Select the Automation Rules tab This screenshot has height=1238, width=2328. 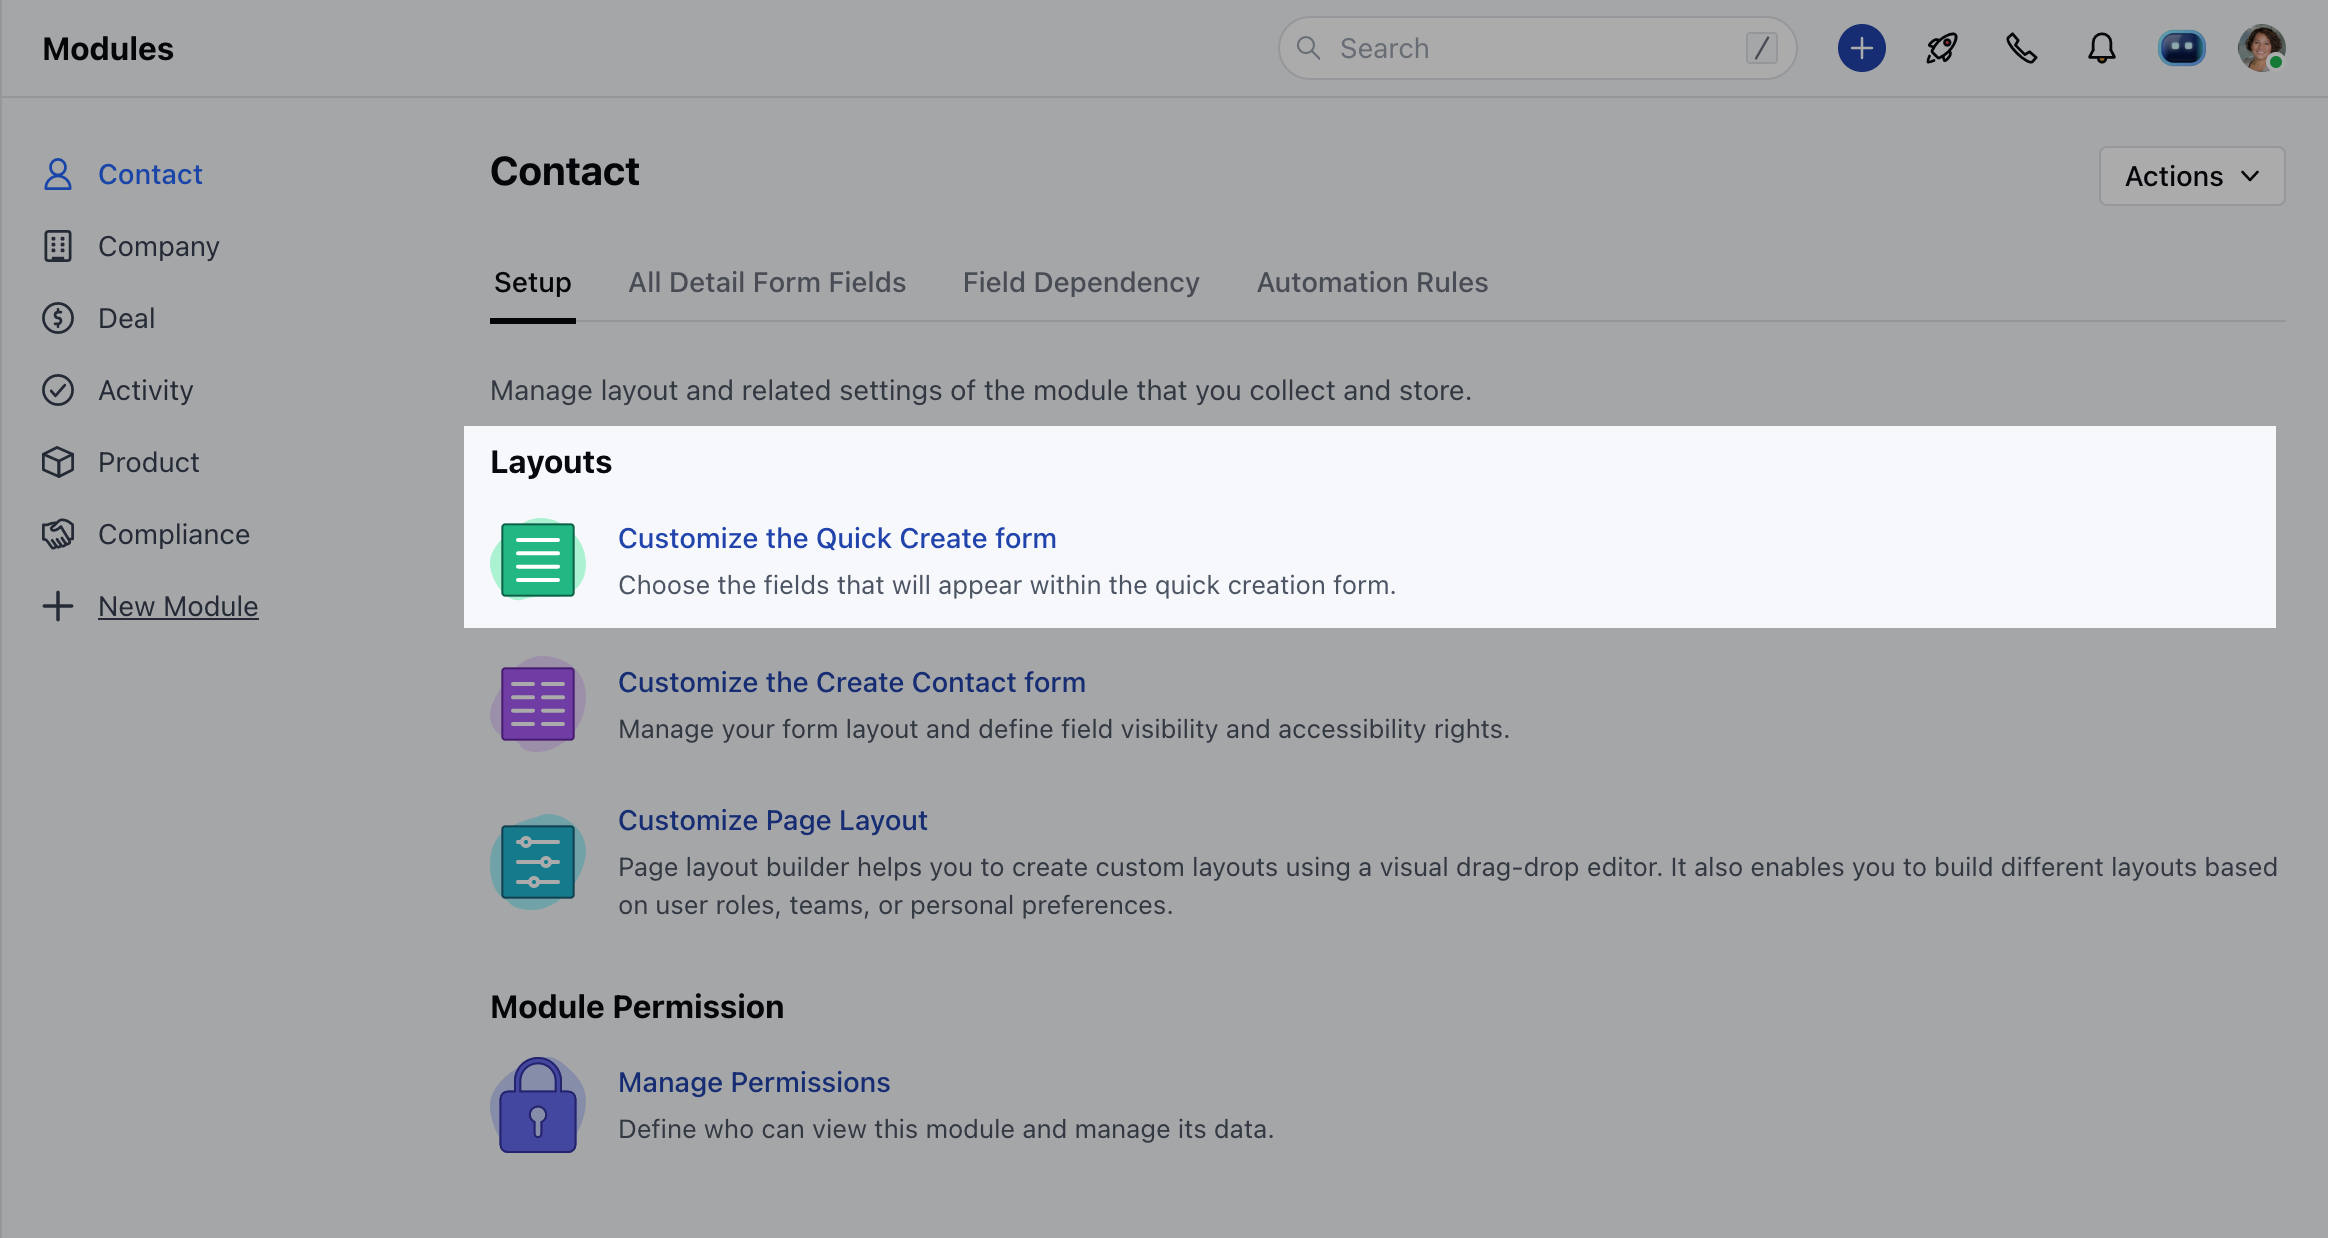[x=1372, y=283]
